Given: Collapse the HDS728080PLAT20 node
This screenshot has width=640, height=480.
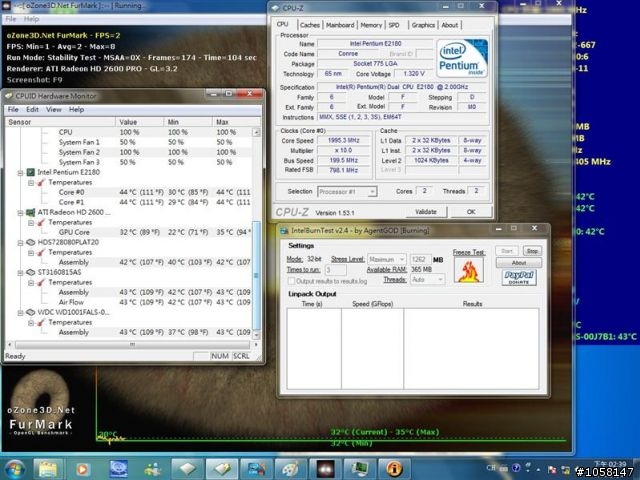Looking at the screenshot, I should coord(20,242).
